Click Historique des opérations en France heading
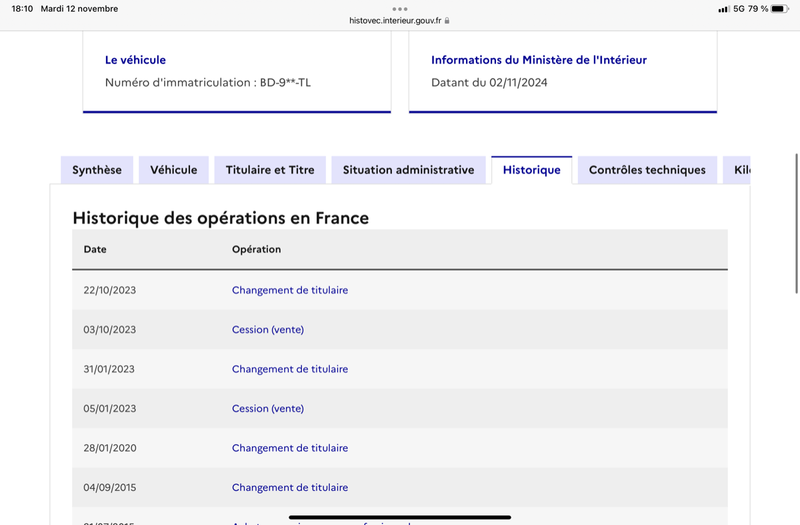The width and height of the screenshot is (800, 525). pyautogui.click(x=220, y=218)
